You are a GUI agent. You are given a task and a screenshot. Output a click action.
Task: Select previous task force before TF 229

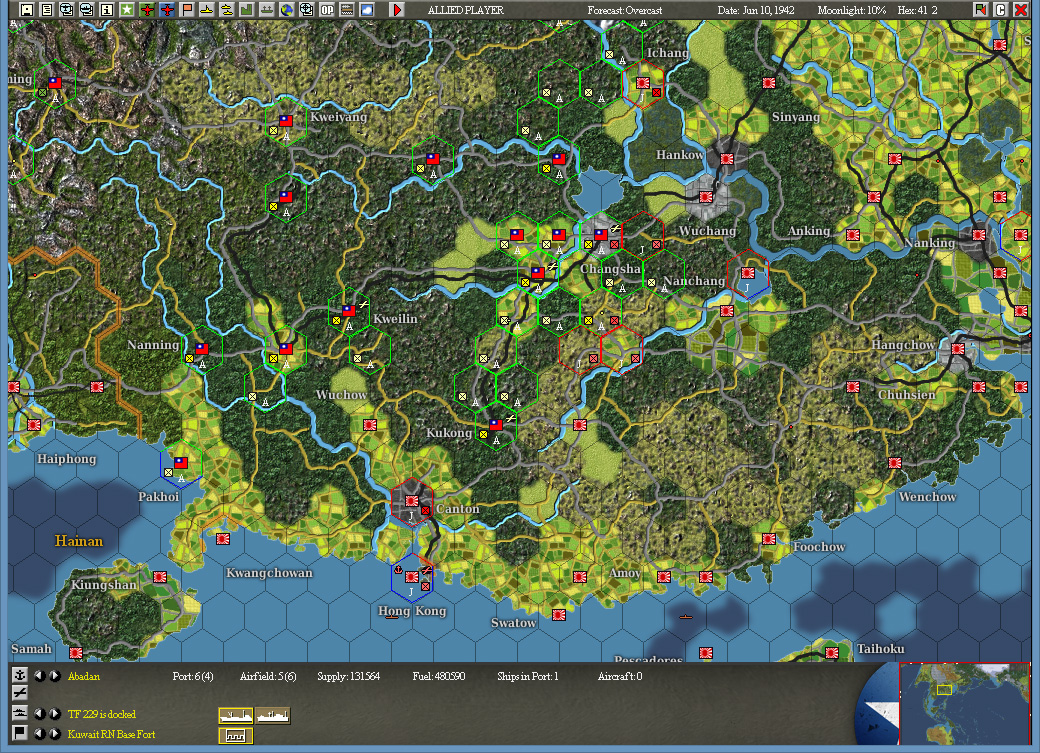(40, 714)
